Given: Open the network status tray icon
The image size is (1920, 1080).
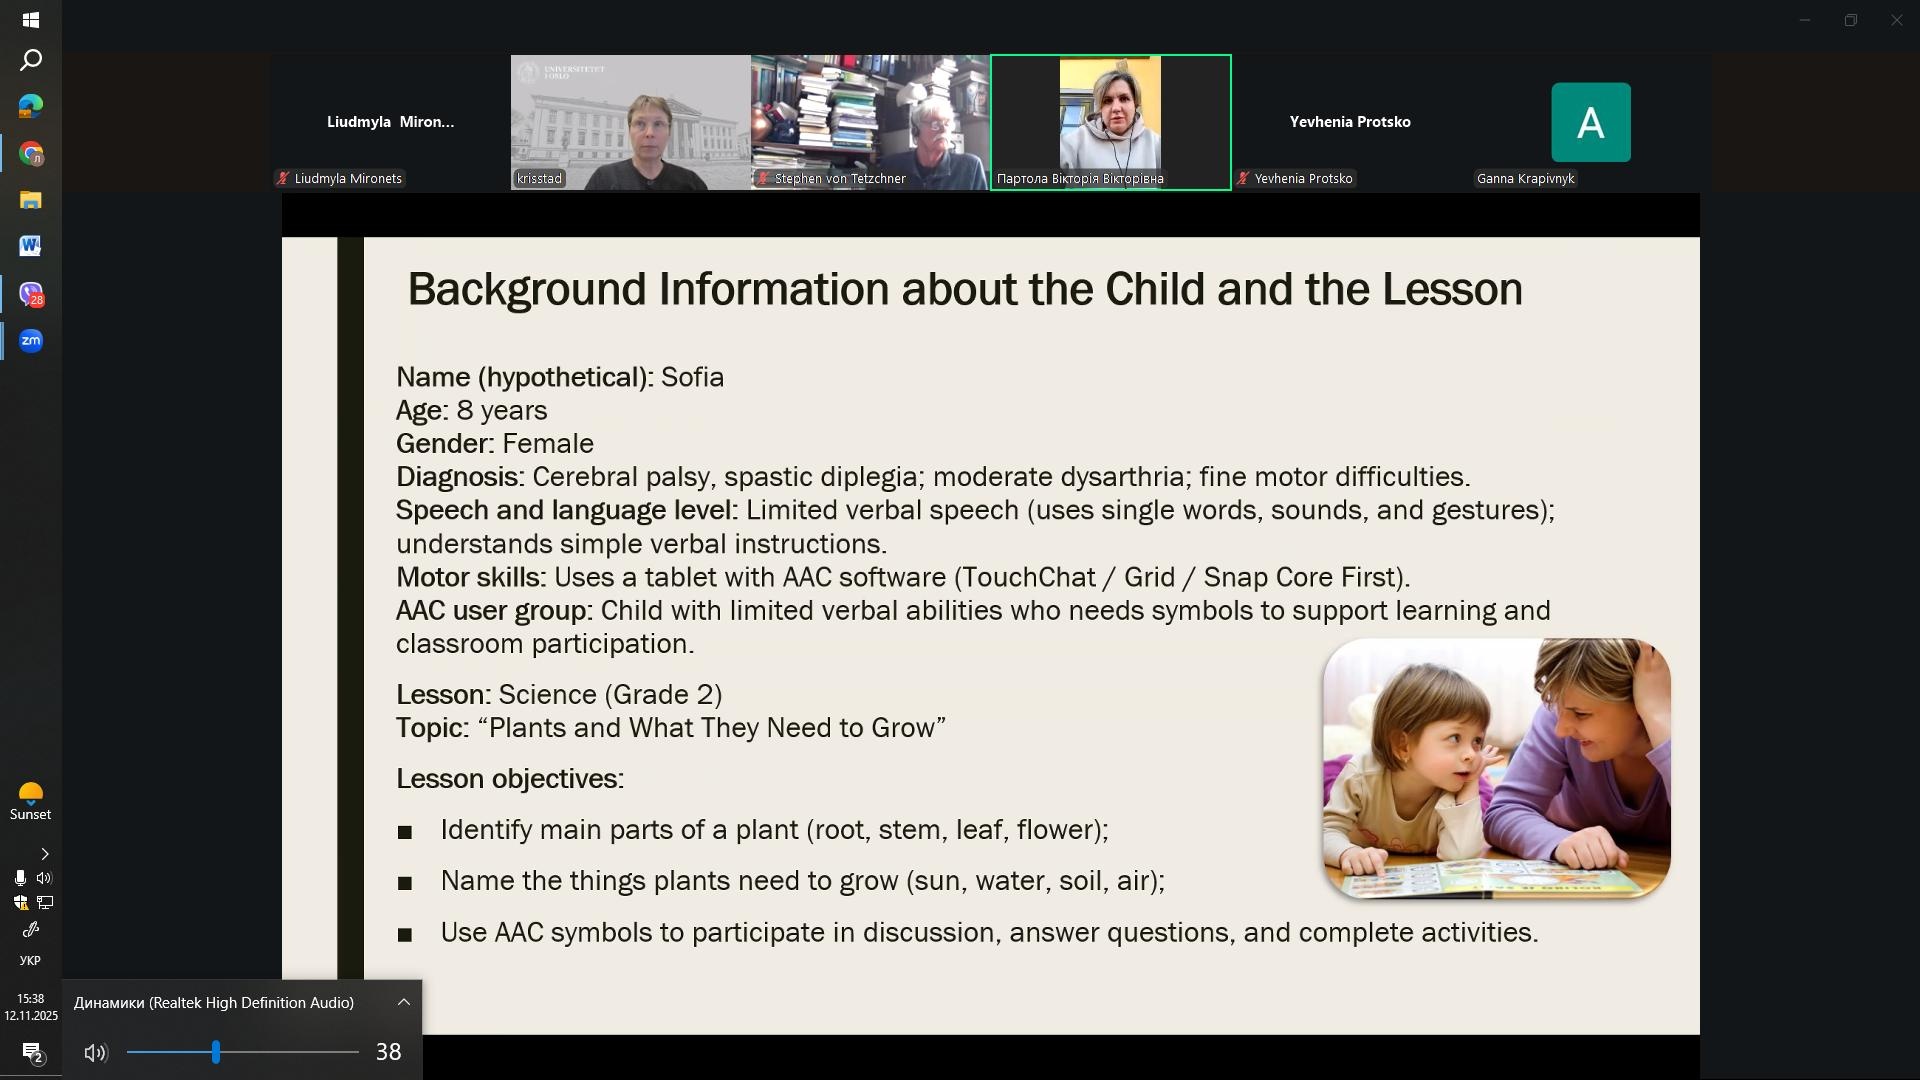Looking at the screenshot, I should click(x=44, y=903).
